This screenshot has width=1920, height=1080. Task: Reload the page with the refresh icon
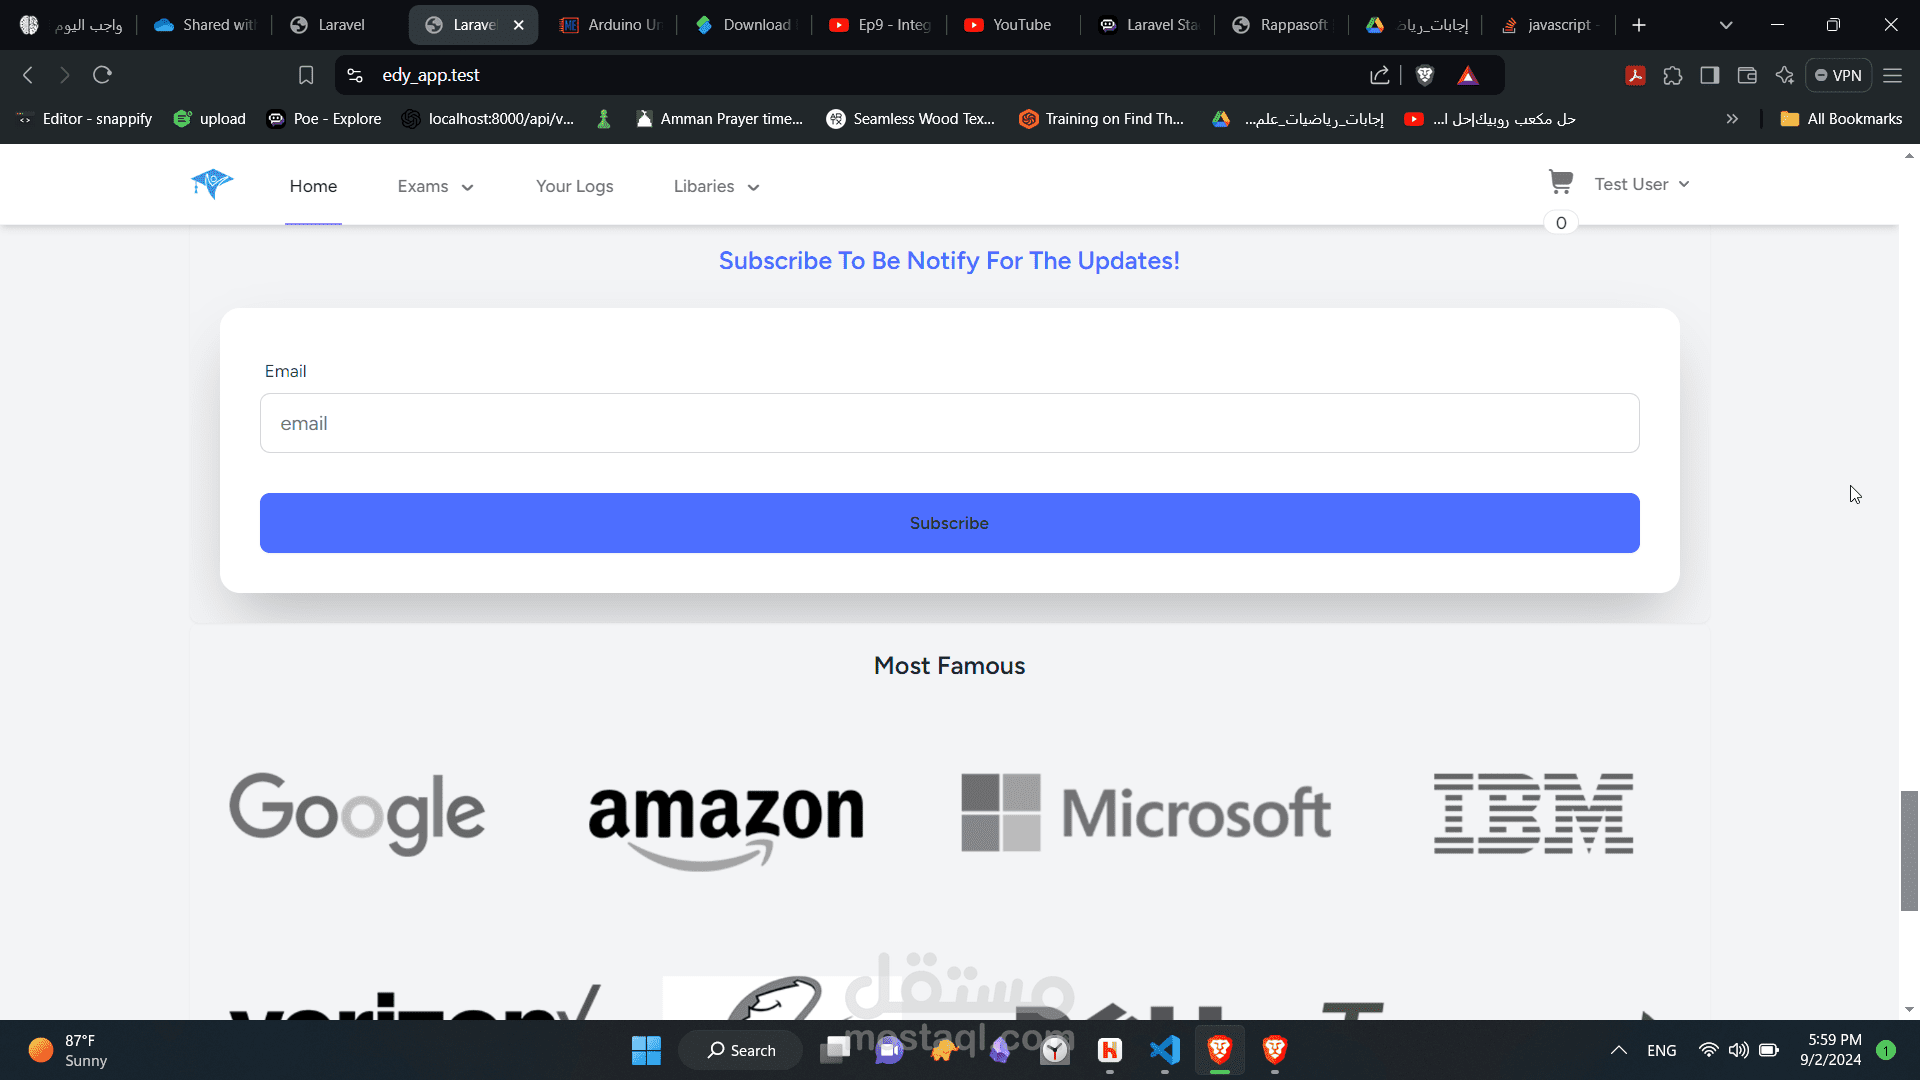pos(102,75)
